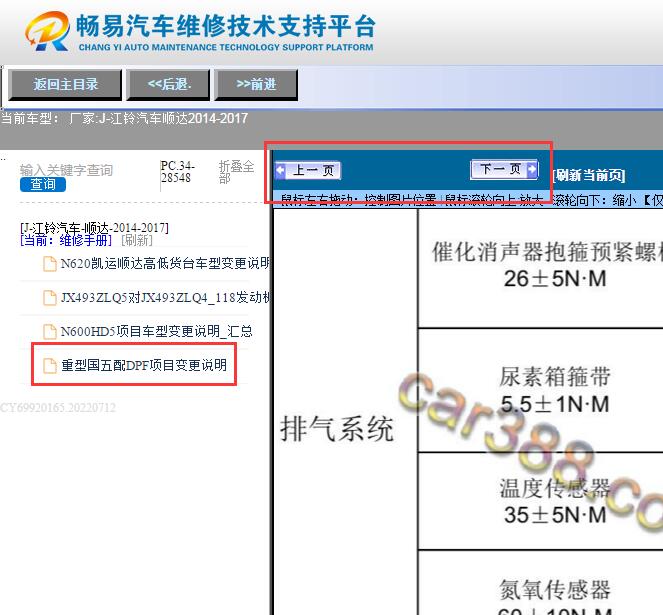Click the PC.34-28548 label
Viewport: 663px width, 615px height.
pos(178,171)
